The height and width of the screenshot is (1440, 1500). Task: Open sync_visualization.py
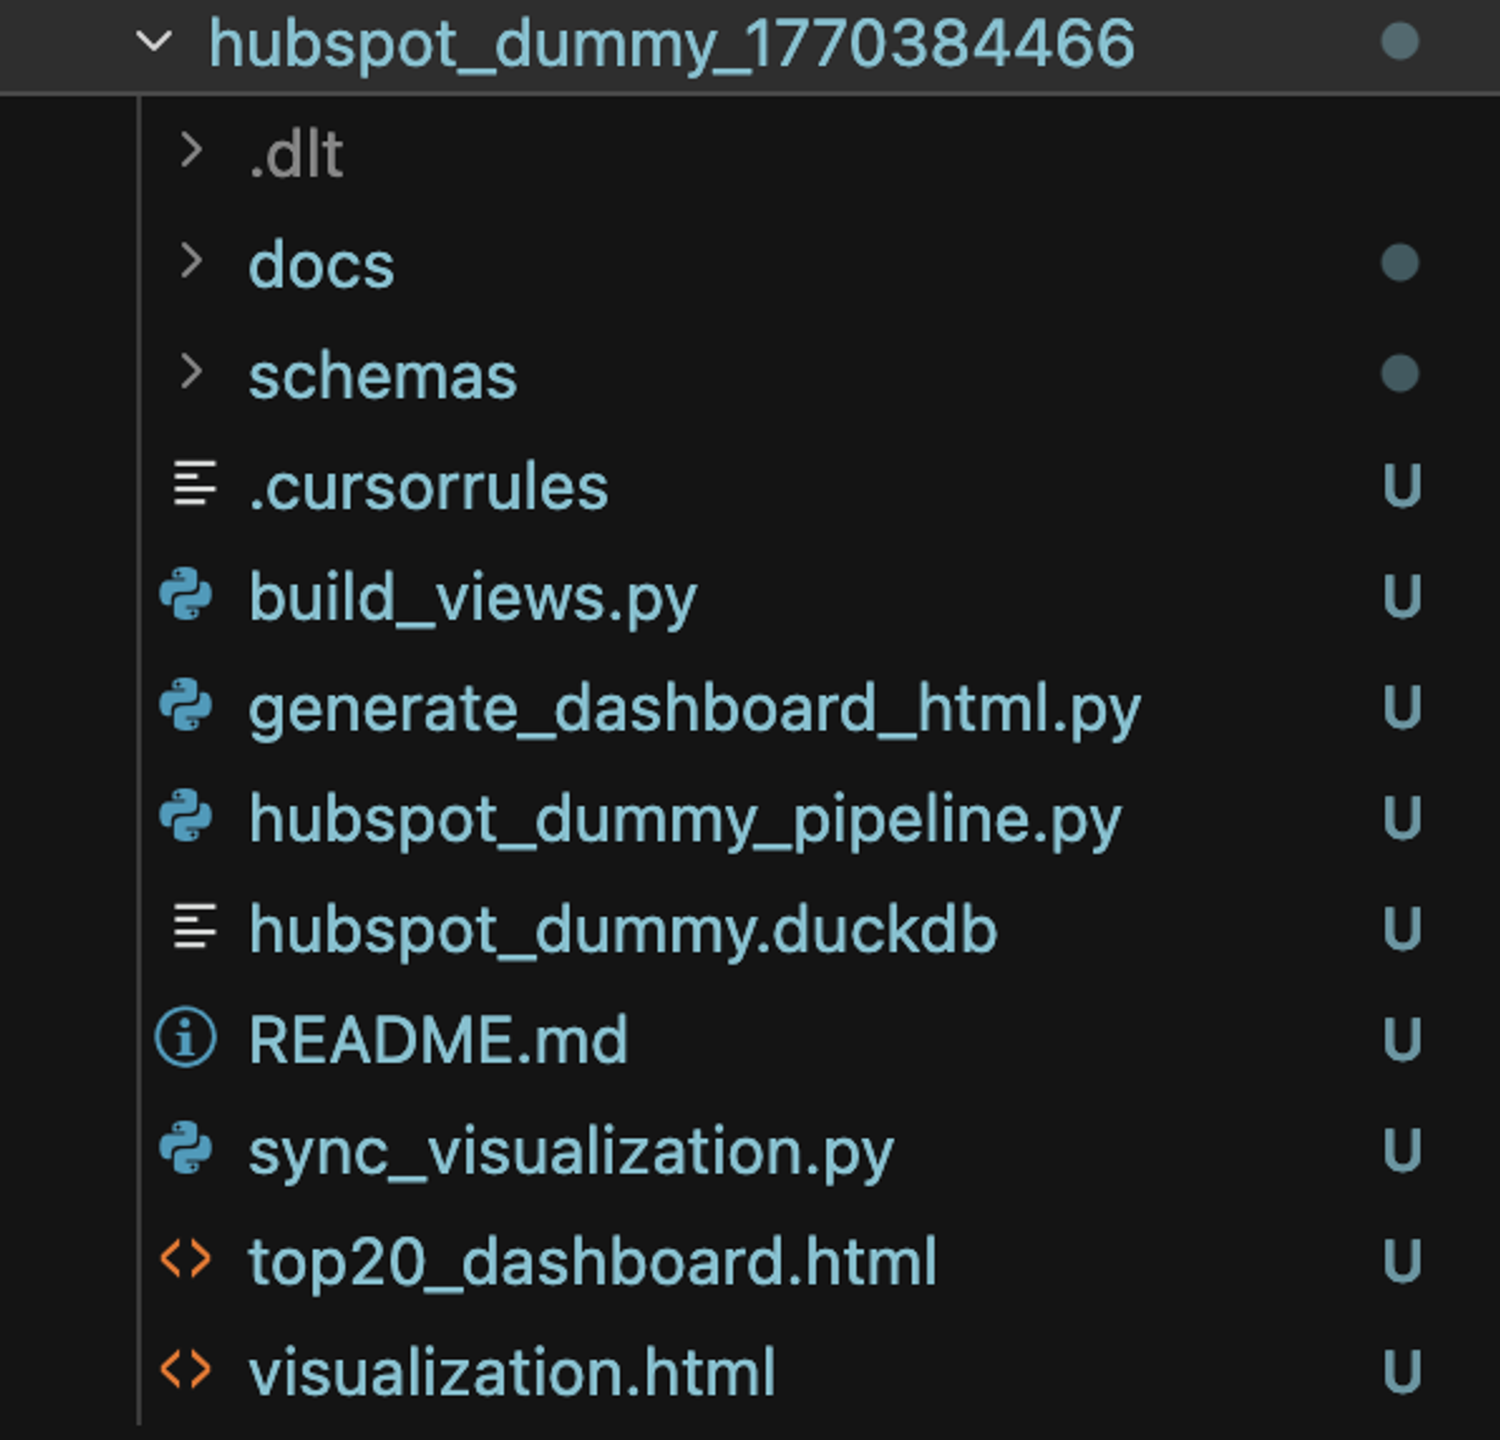(x=571, y=1154)
